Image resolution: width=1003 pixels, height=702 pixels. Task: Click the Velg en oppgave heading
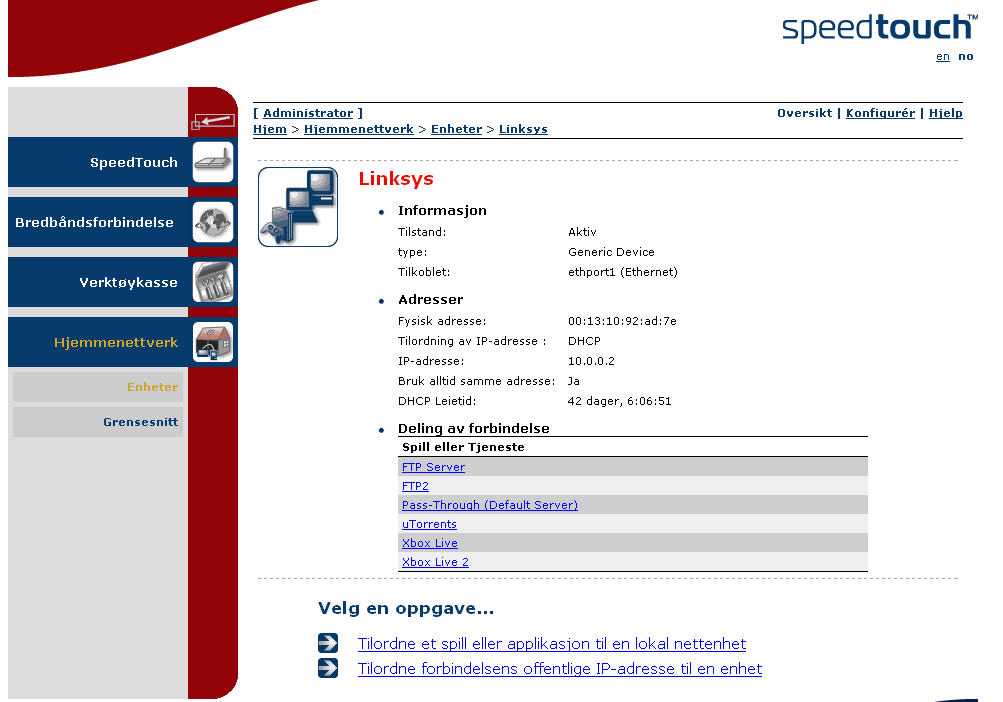click(406, 608)
